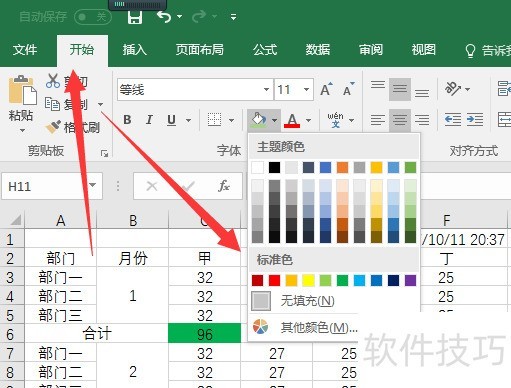The image size is (511, 388).
Task: Click the Decrease Font Size icon
Action: coord(349,89)
